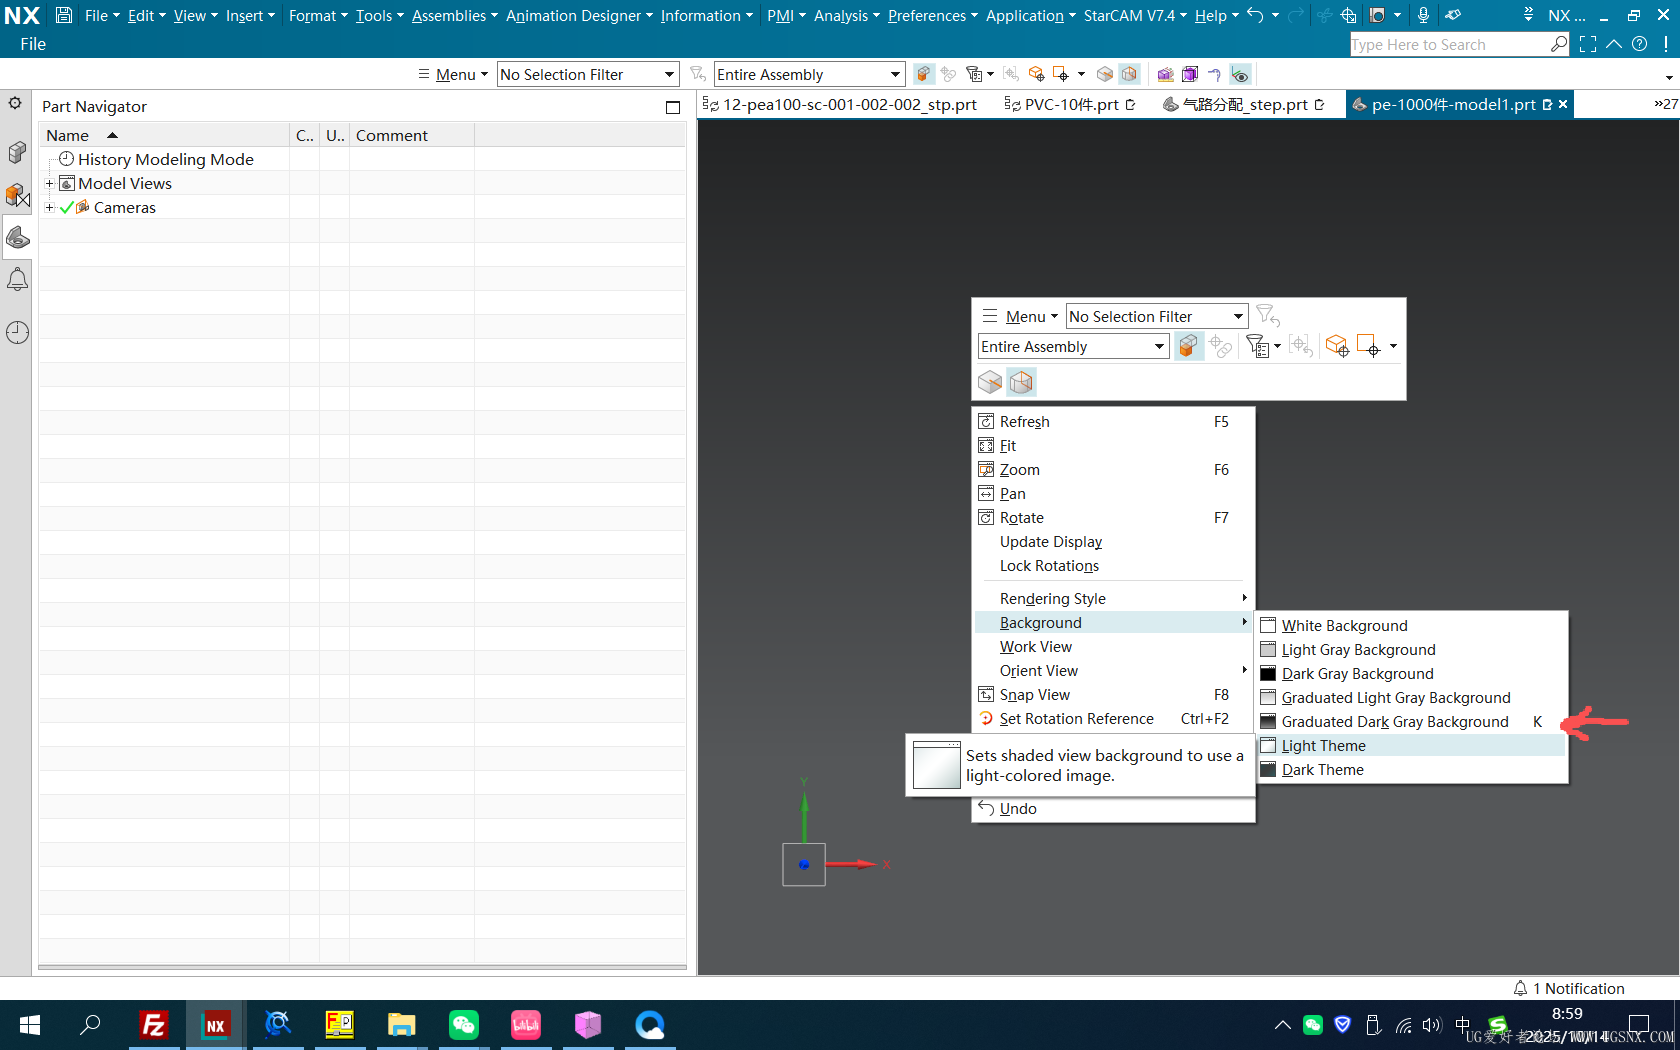Switch to the PVC-10件.prt tab
1680x1050 pixels.
tap(1070, 104)
